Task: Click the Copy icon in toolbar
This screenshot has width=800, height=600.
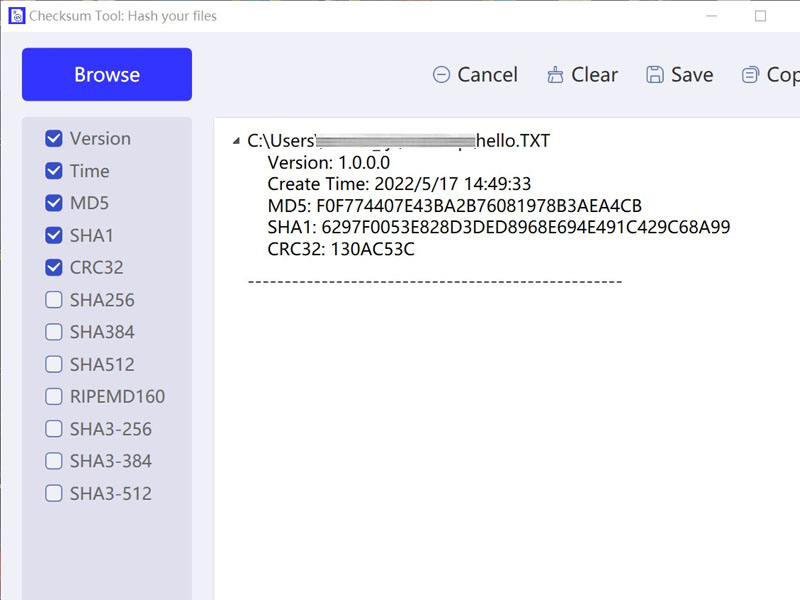Action: tap(750, 75)
